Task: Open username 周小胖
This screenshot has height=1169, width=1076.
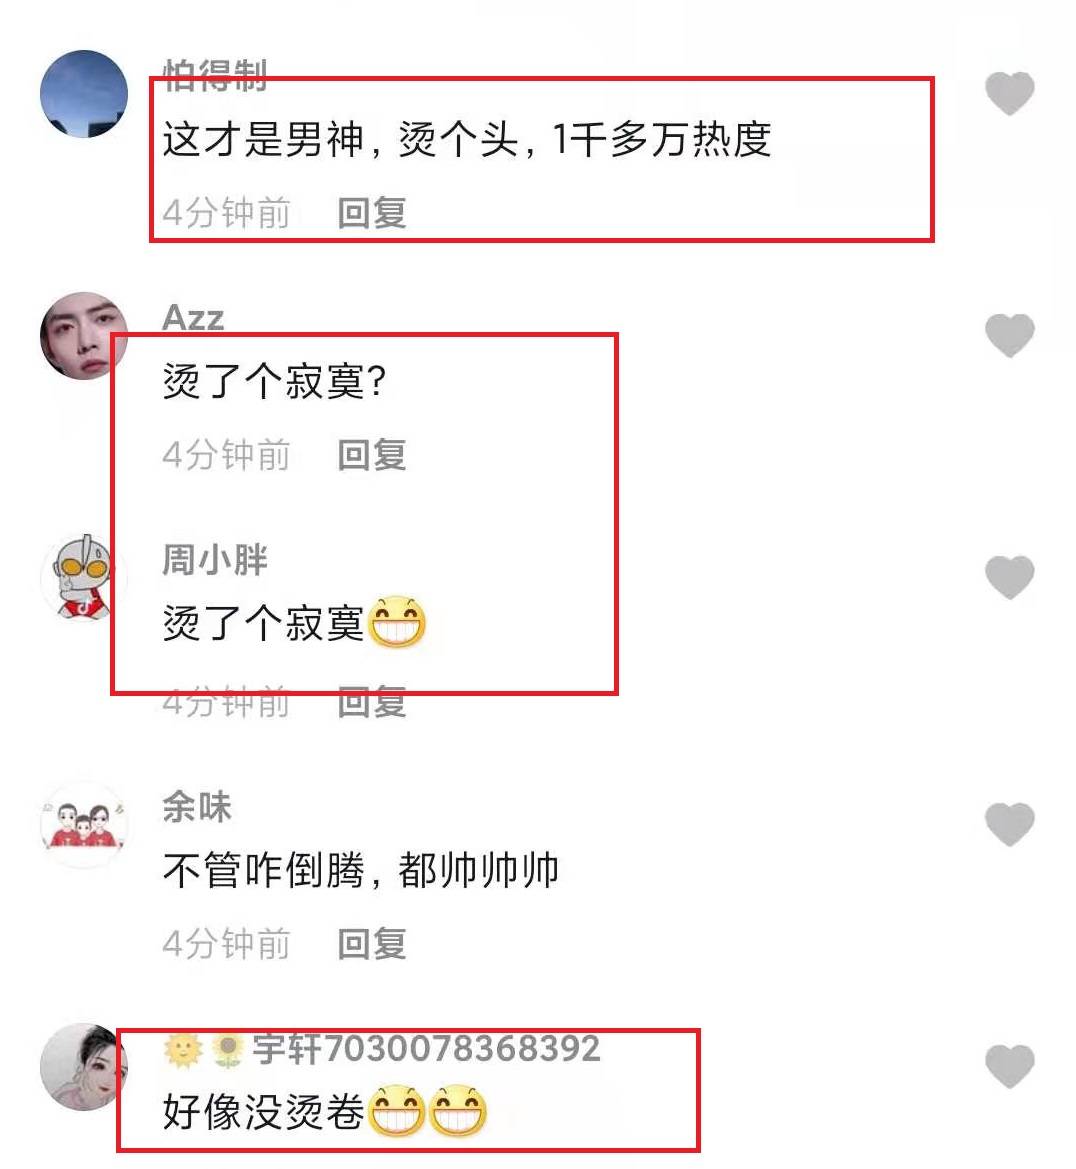Action: click(x=215, y=560)
